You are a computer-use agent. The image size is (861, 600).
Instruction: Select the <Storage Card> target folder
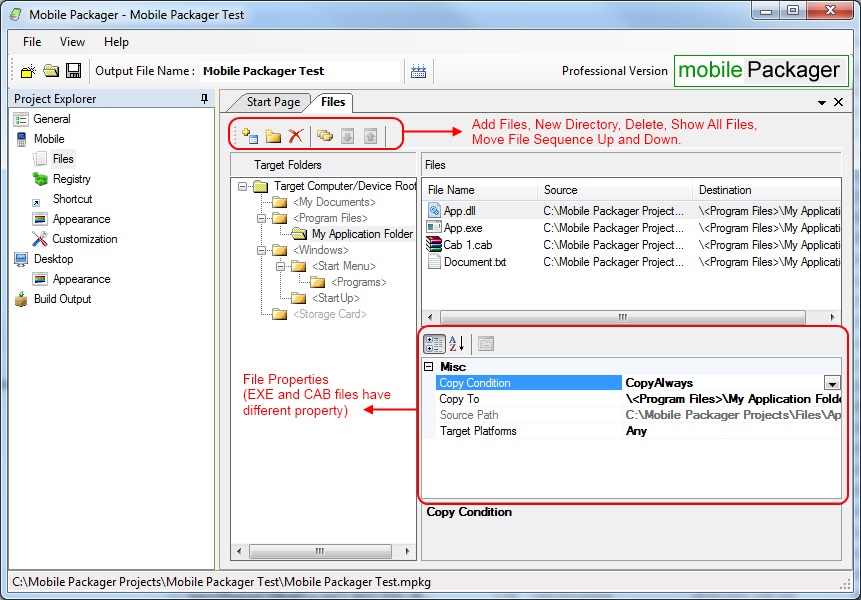tap(329, 314)
